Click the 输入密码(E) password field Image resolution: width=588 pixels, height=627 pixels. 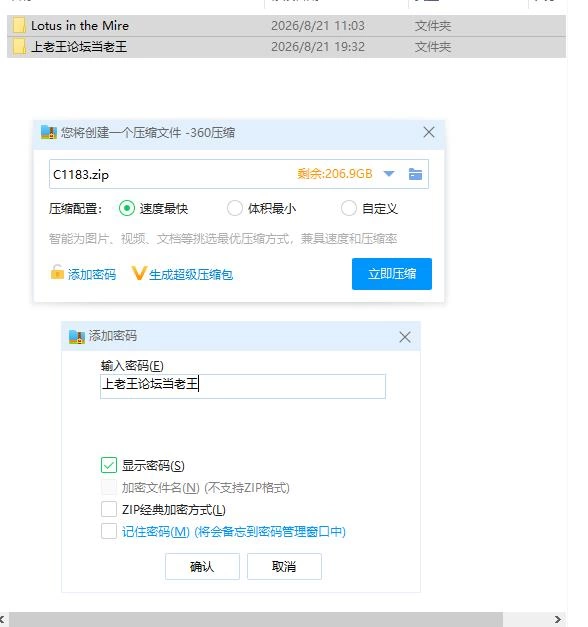pyautogui.click(x=243, y=386)
